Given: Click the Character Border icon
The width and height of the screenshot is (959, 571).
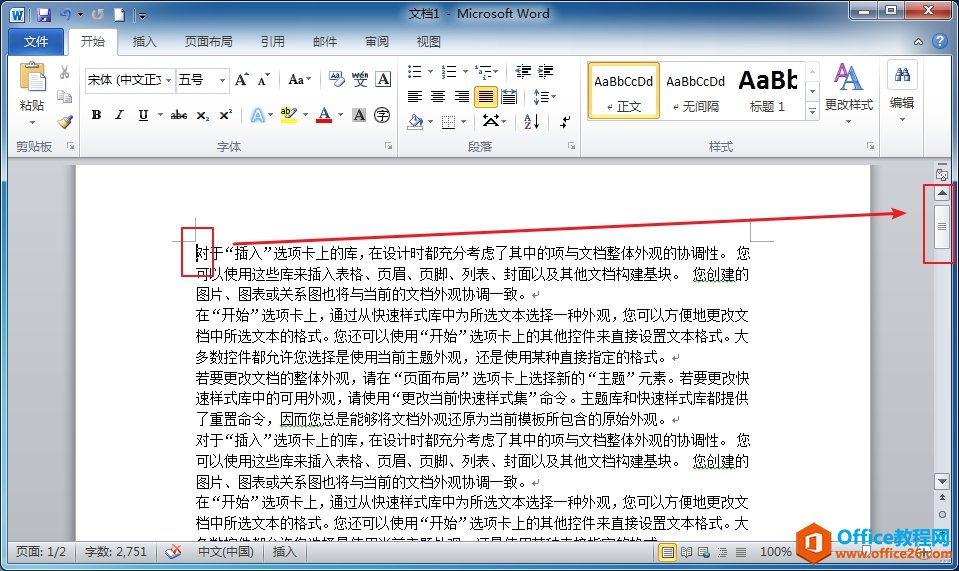Looking at the screenshot, I should [x=383, y=79].
